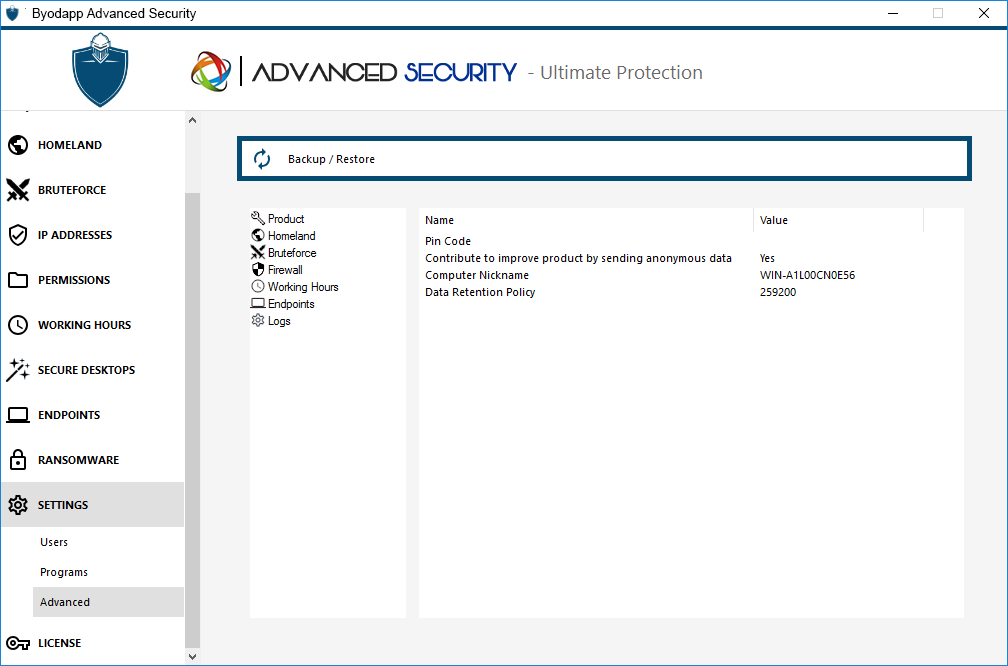The image size is (1008, 666).
Task: Click the colorful Advanced Security swirl logo
Action: click(x=211, y=71)
